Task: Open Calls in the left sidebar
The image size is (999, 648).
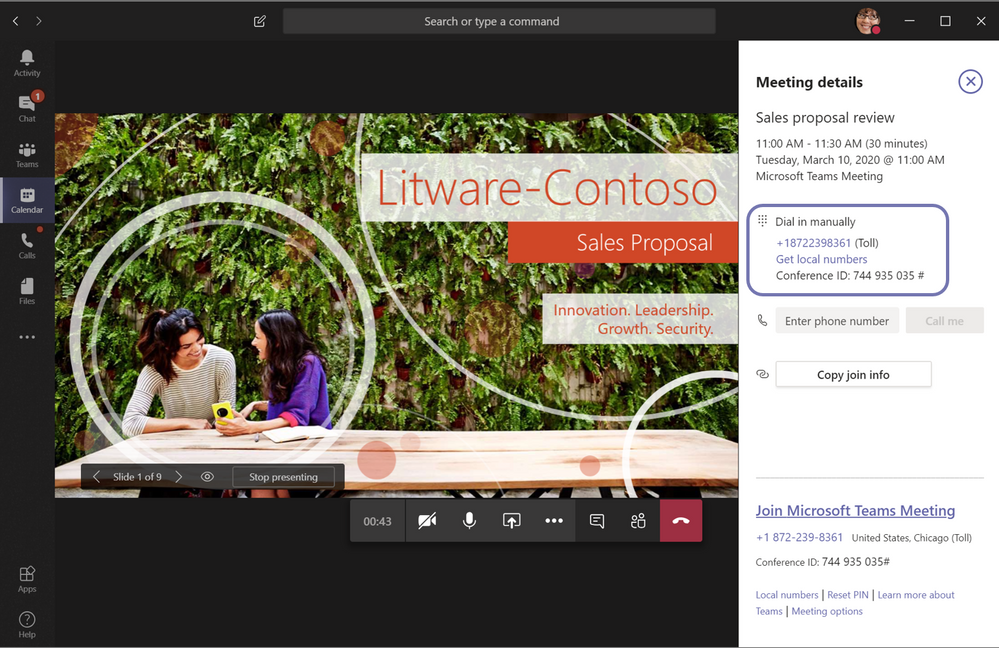Action: click(x=27, y=246)
